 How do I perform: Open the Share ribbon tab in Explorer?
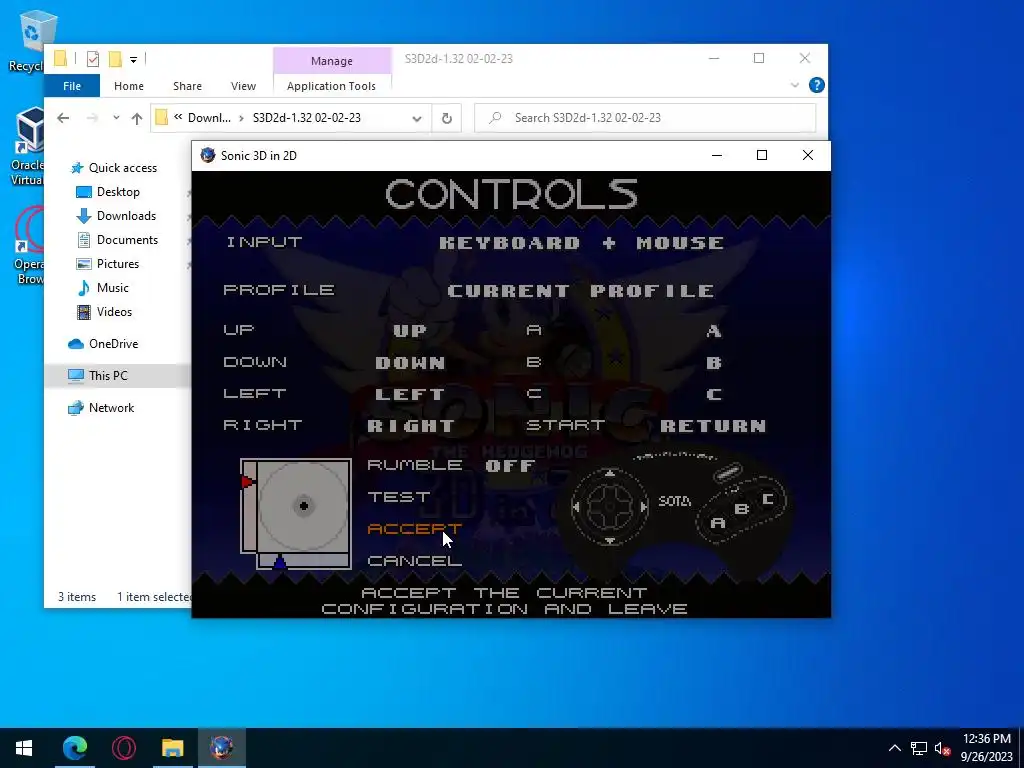(x=187, y=86)
